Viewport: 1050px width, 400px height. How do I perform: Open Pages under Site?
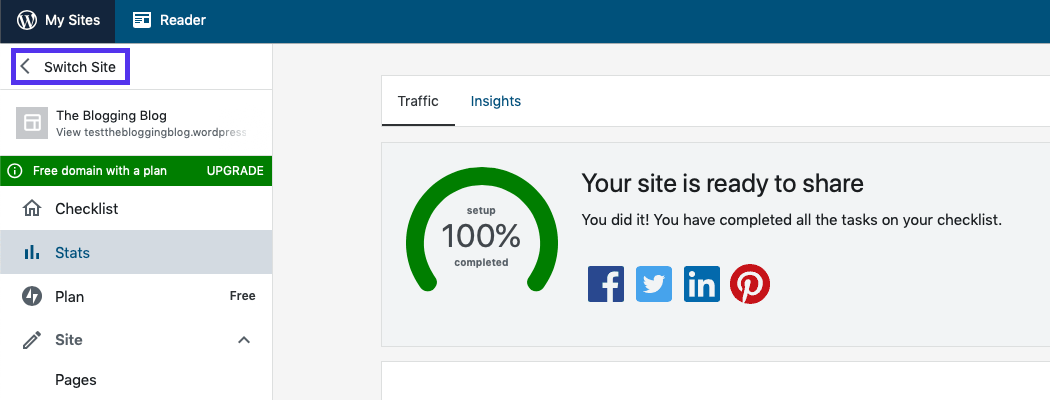[x=76, y=380]
